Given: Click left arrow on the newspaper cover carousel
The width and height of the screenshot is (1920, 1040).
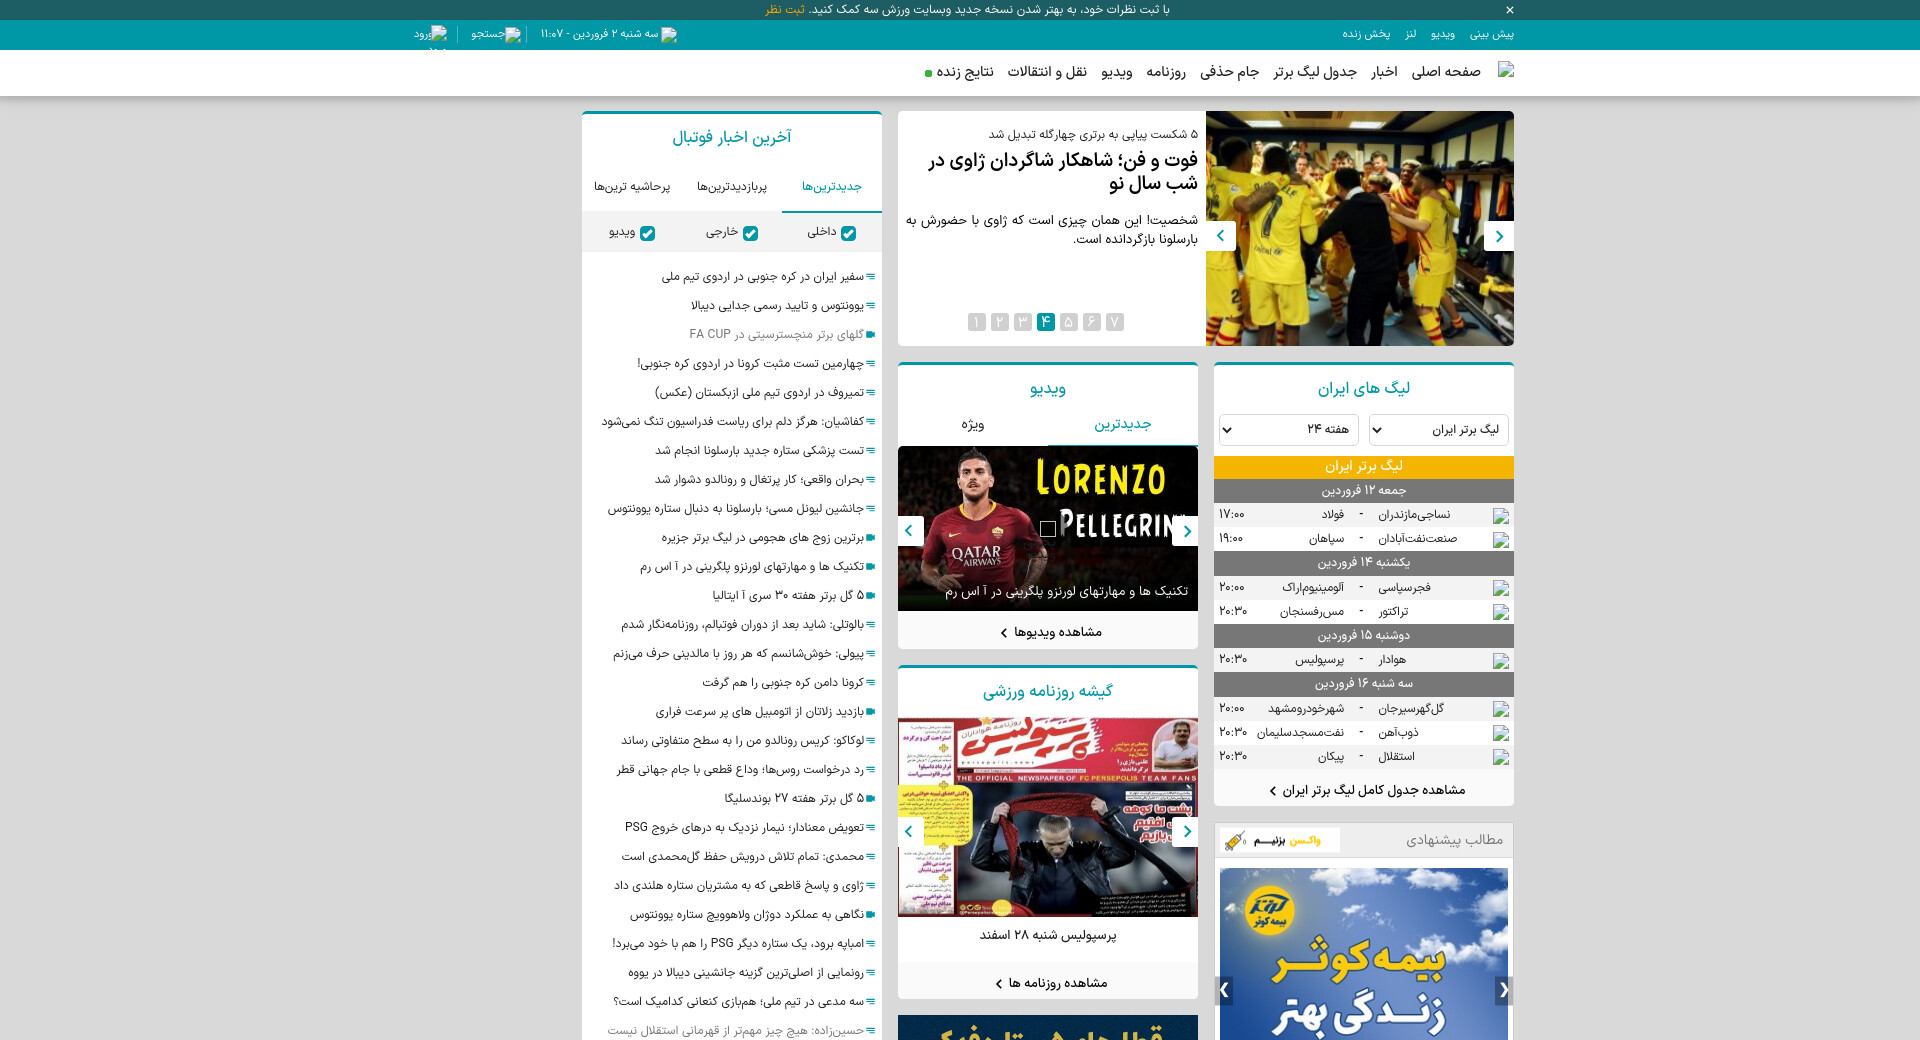Looking at the screenshot, I should click(910, 831).
